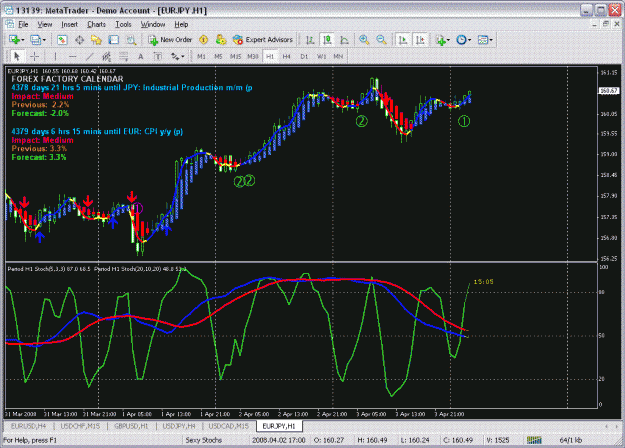625x448 pixels.
Task: Select the Arrows objects tool
Action: (x=175, y=56)
